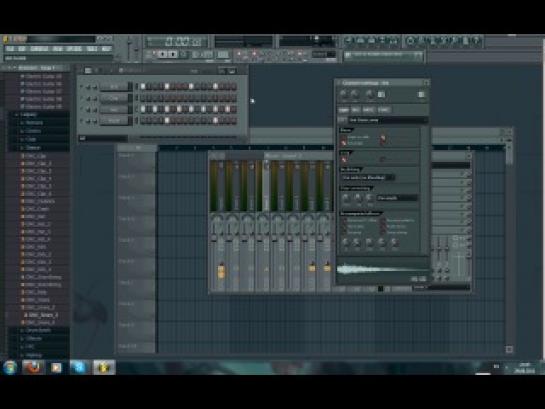Click the Record button in transport
545x409 pixels.
coord(183,55)
